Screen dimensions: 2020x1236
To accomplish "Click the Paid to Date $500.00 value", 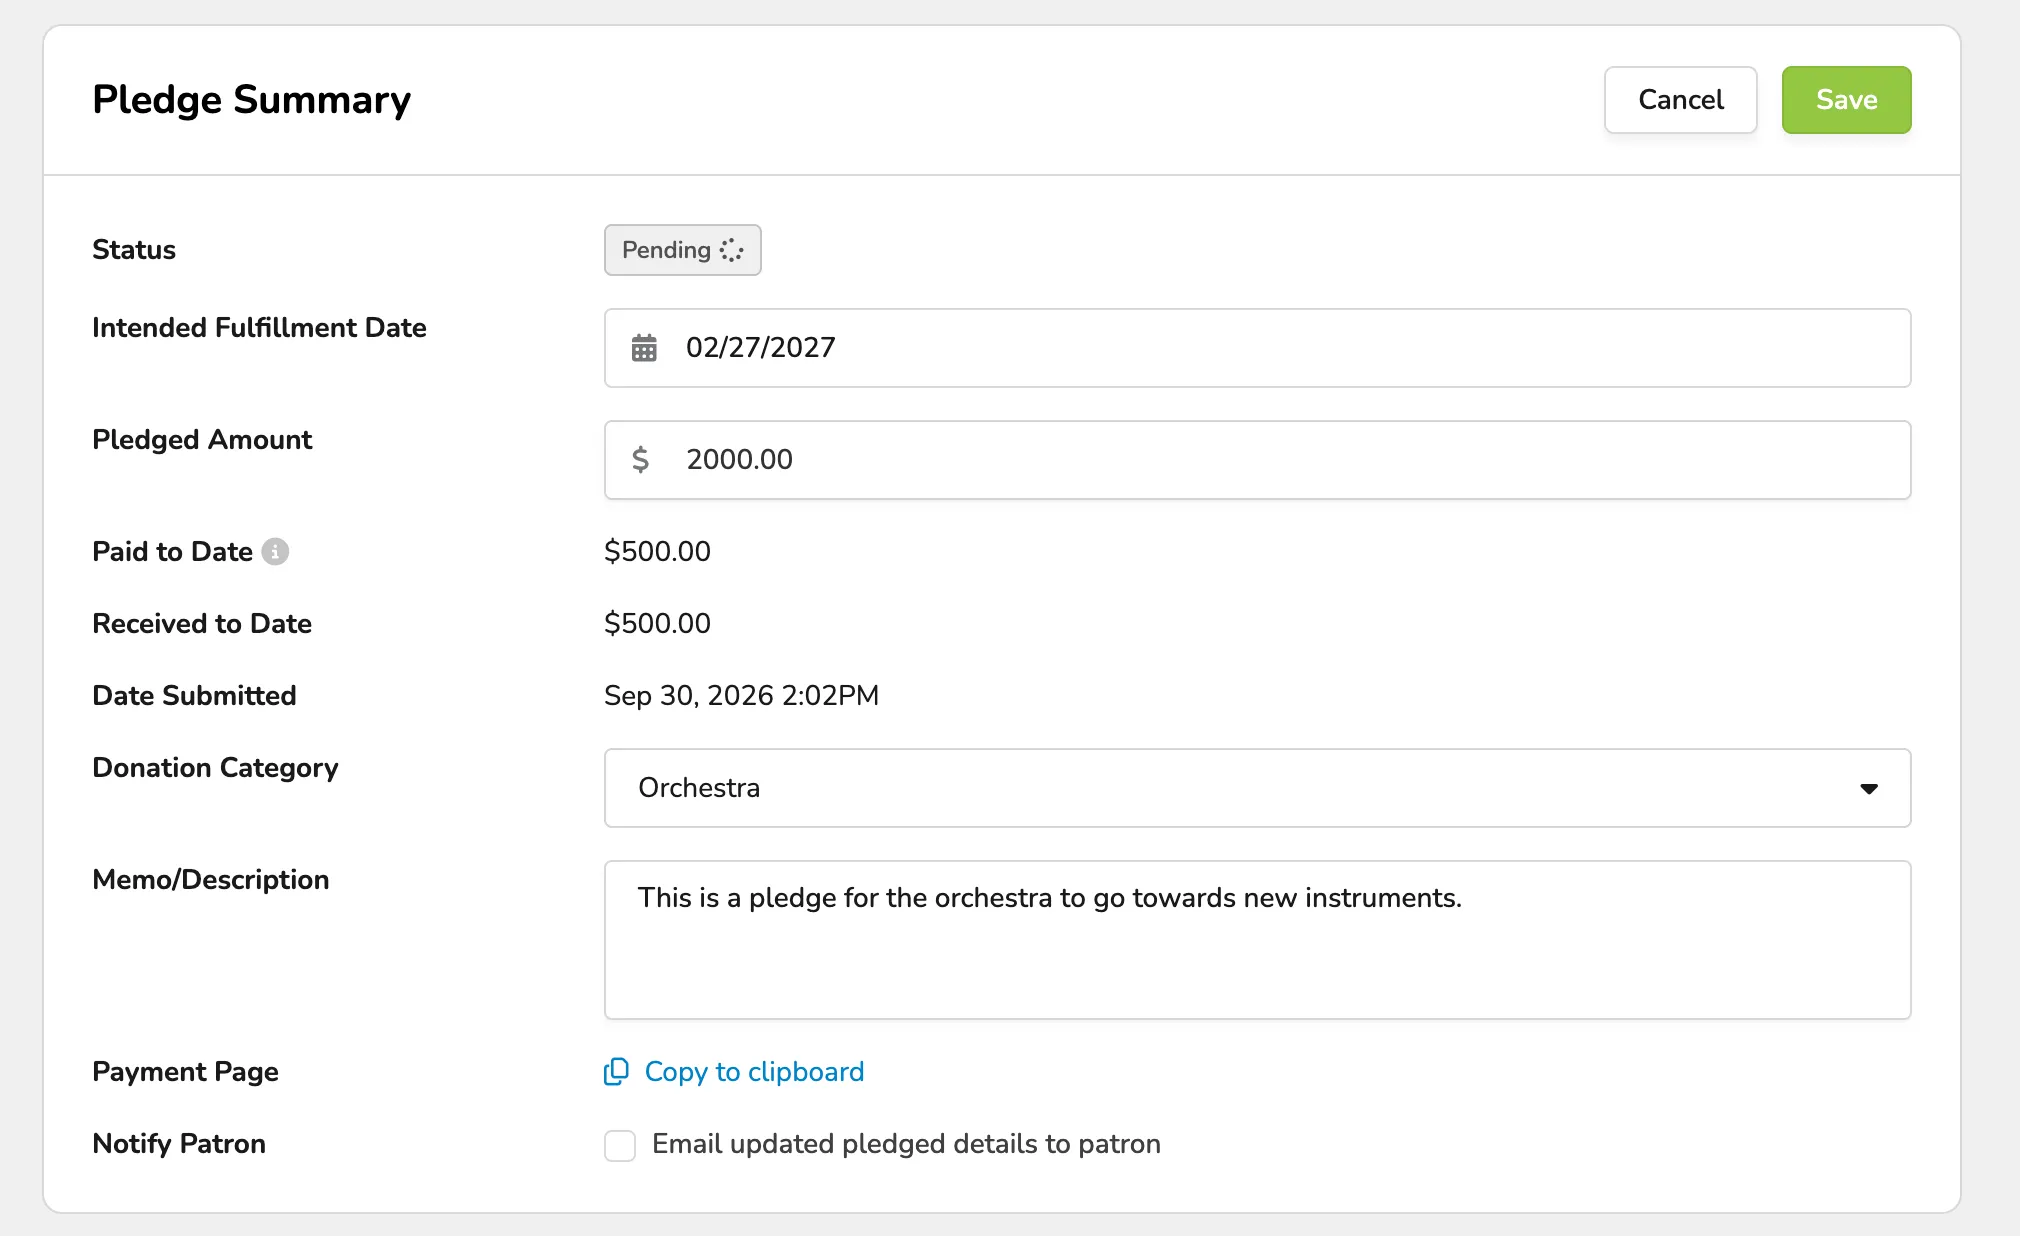I will click(657, 552).
